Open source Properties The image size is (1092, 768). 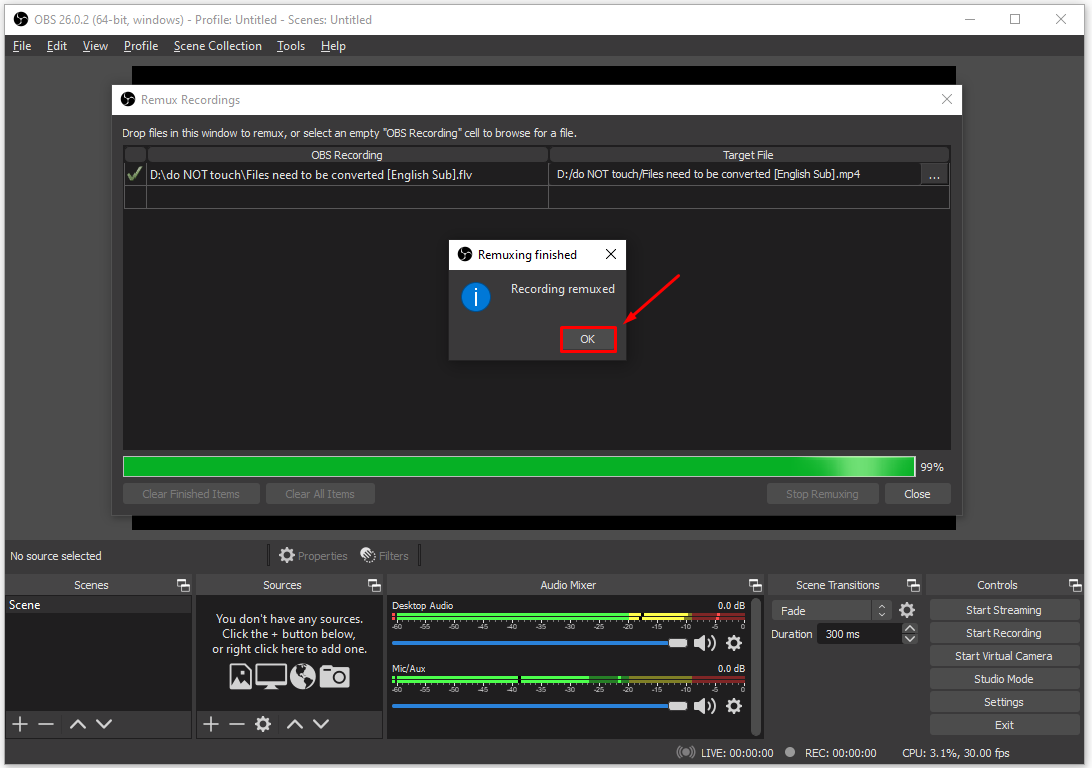click(x=313, y=556)
